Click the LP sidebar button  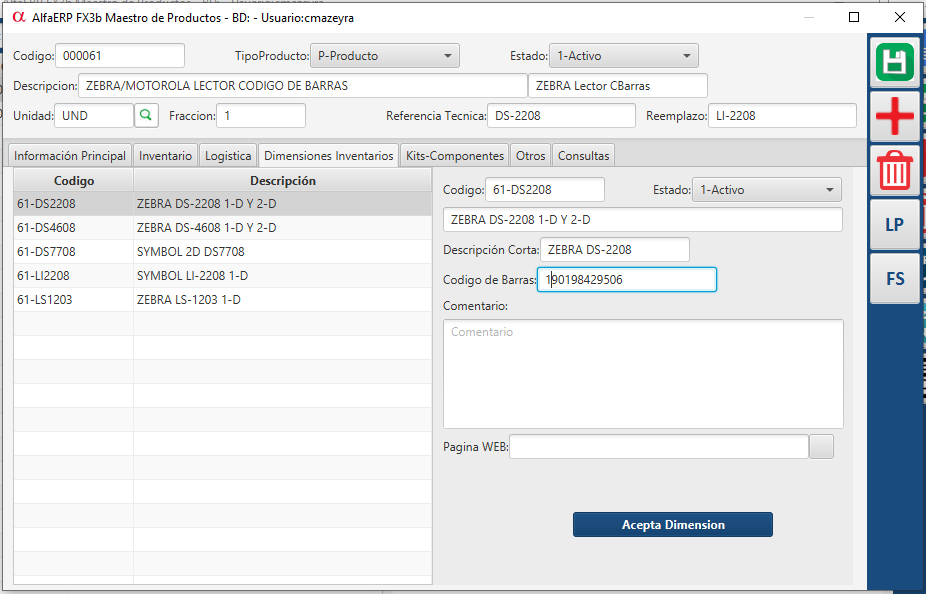click(x=895, y=225)
